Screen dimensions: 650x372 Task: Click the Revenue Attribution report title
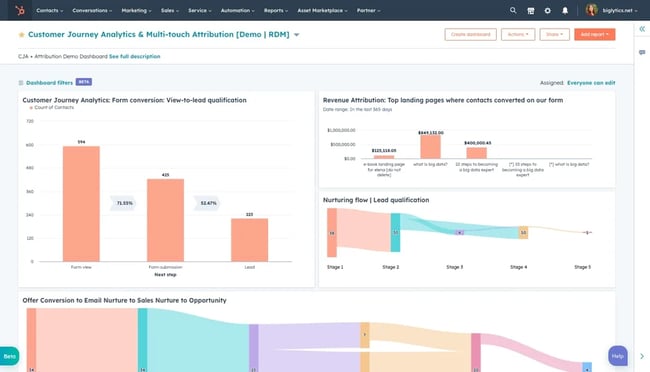click(443, 100)
